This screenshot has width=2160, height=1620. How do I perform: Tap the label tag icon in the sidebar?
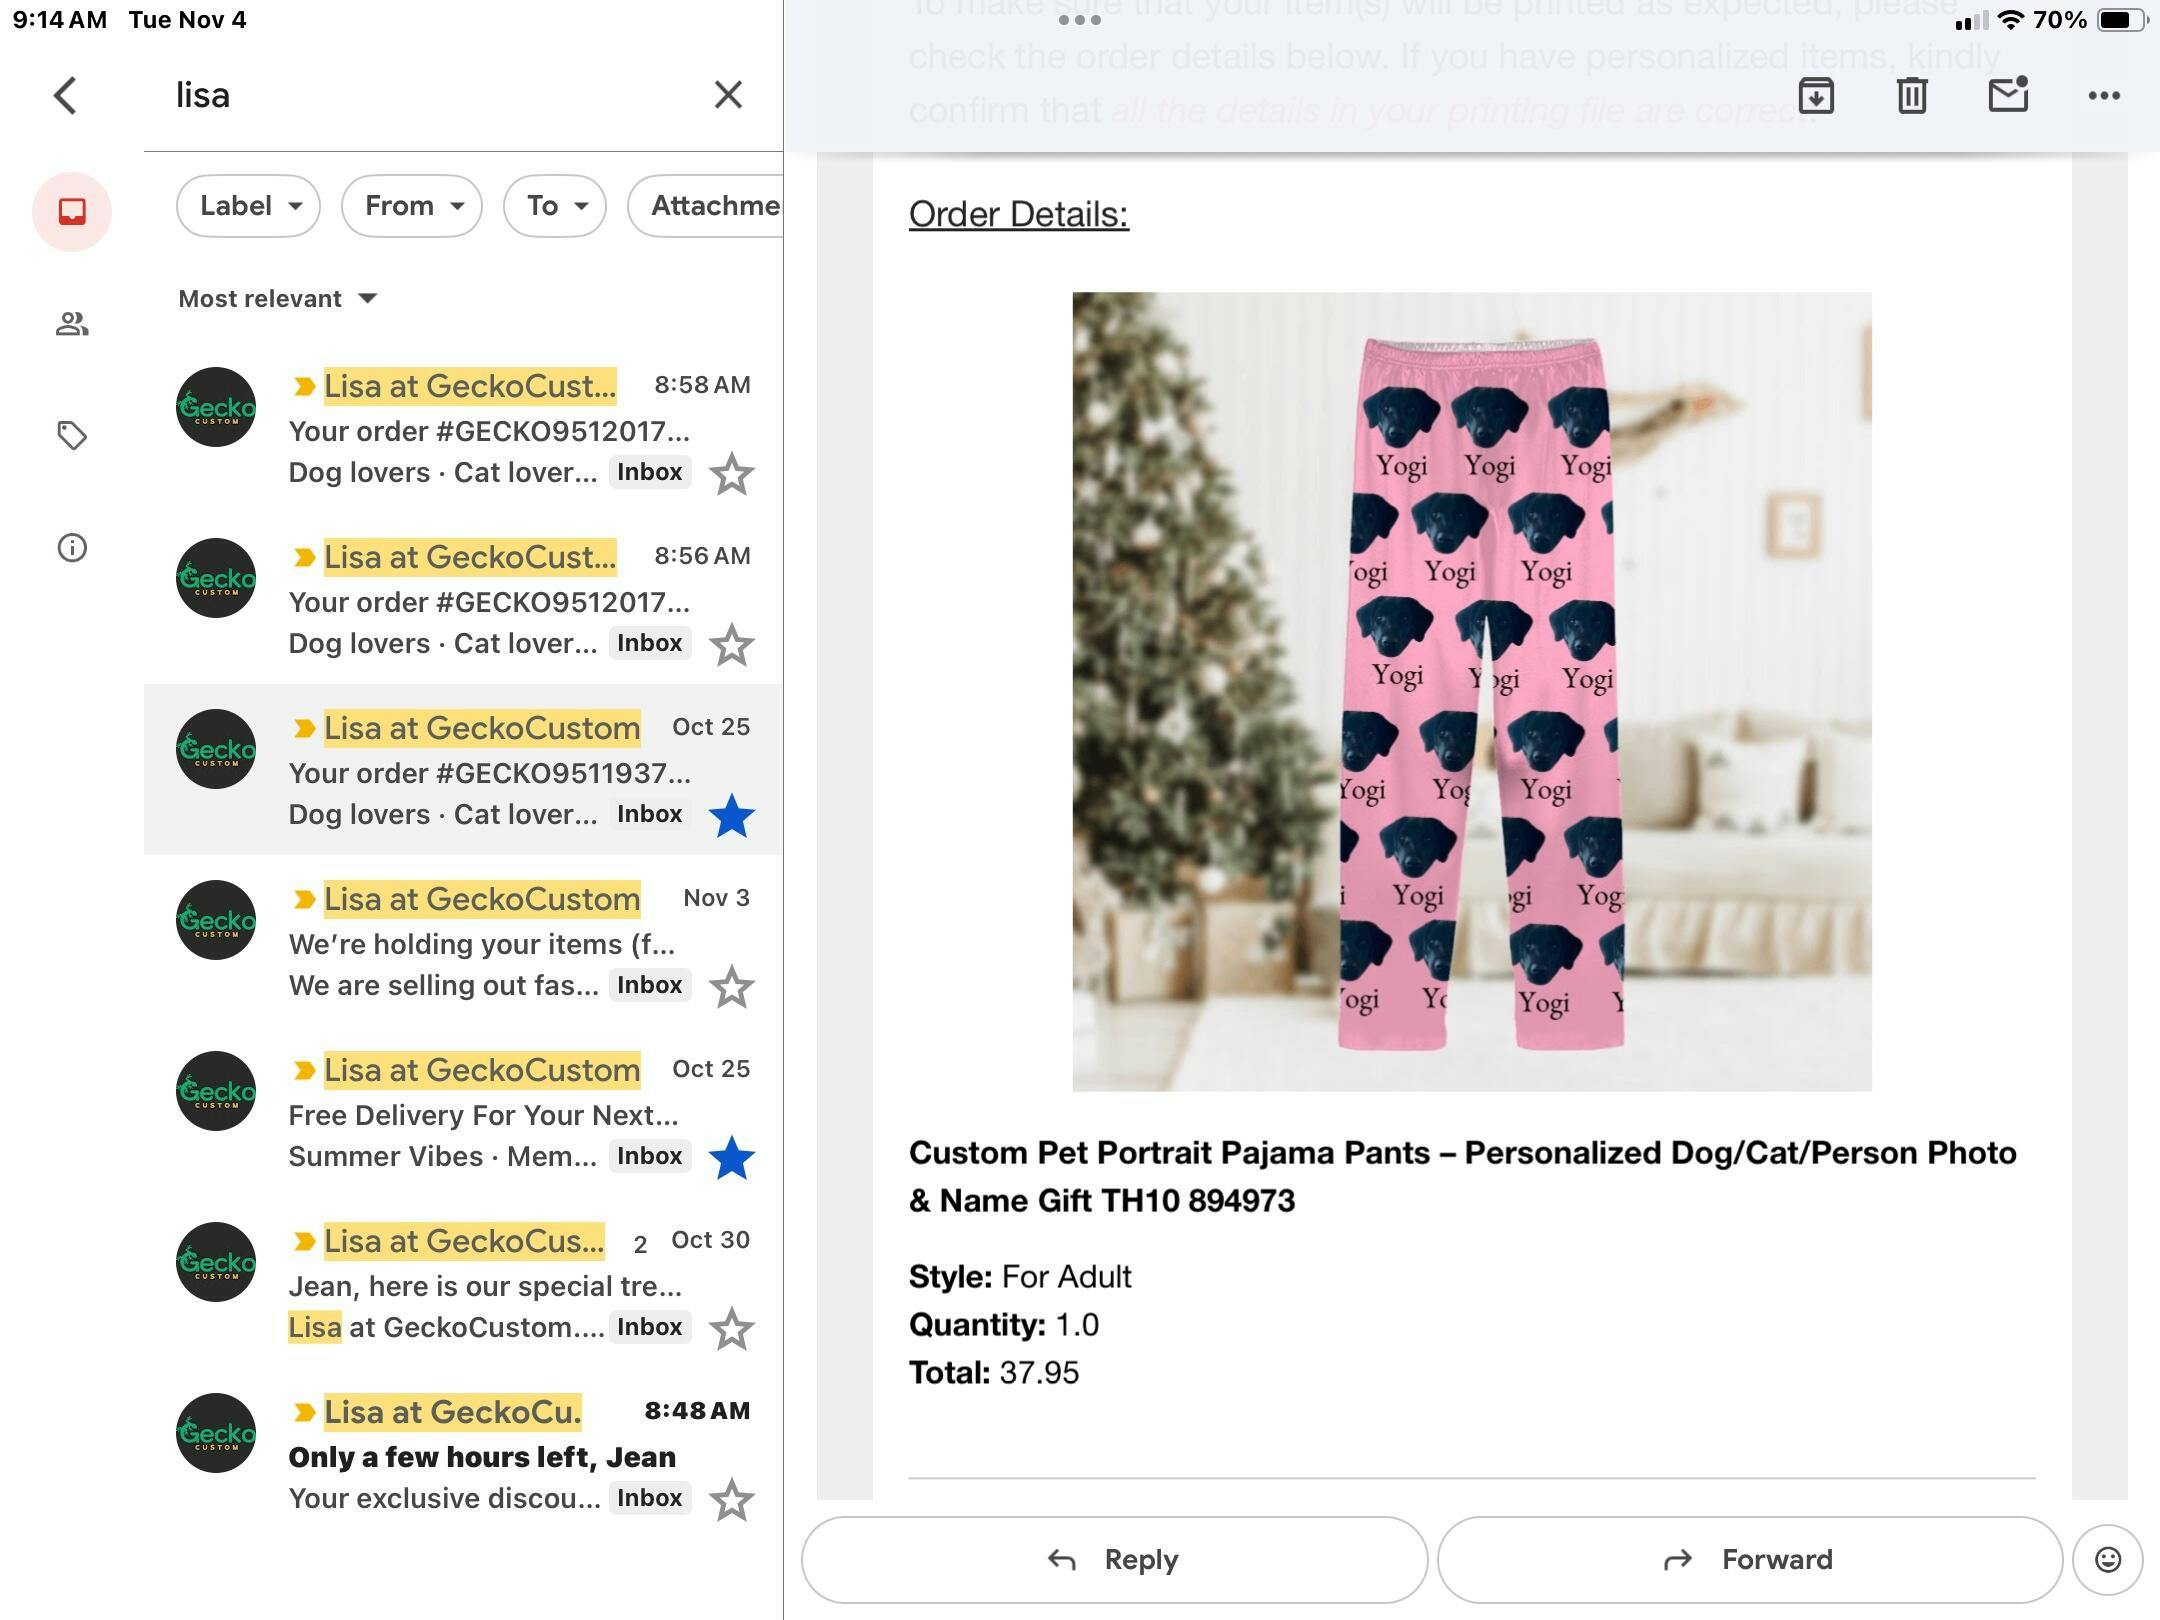72,436
